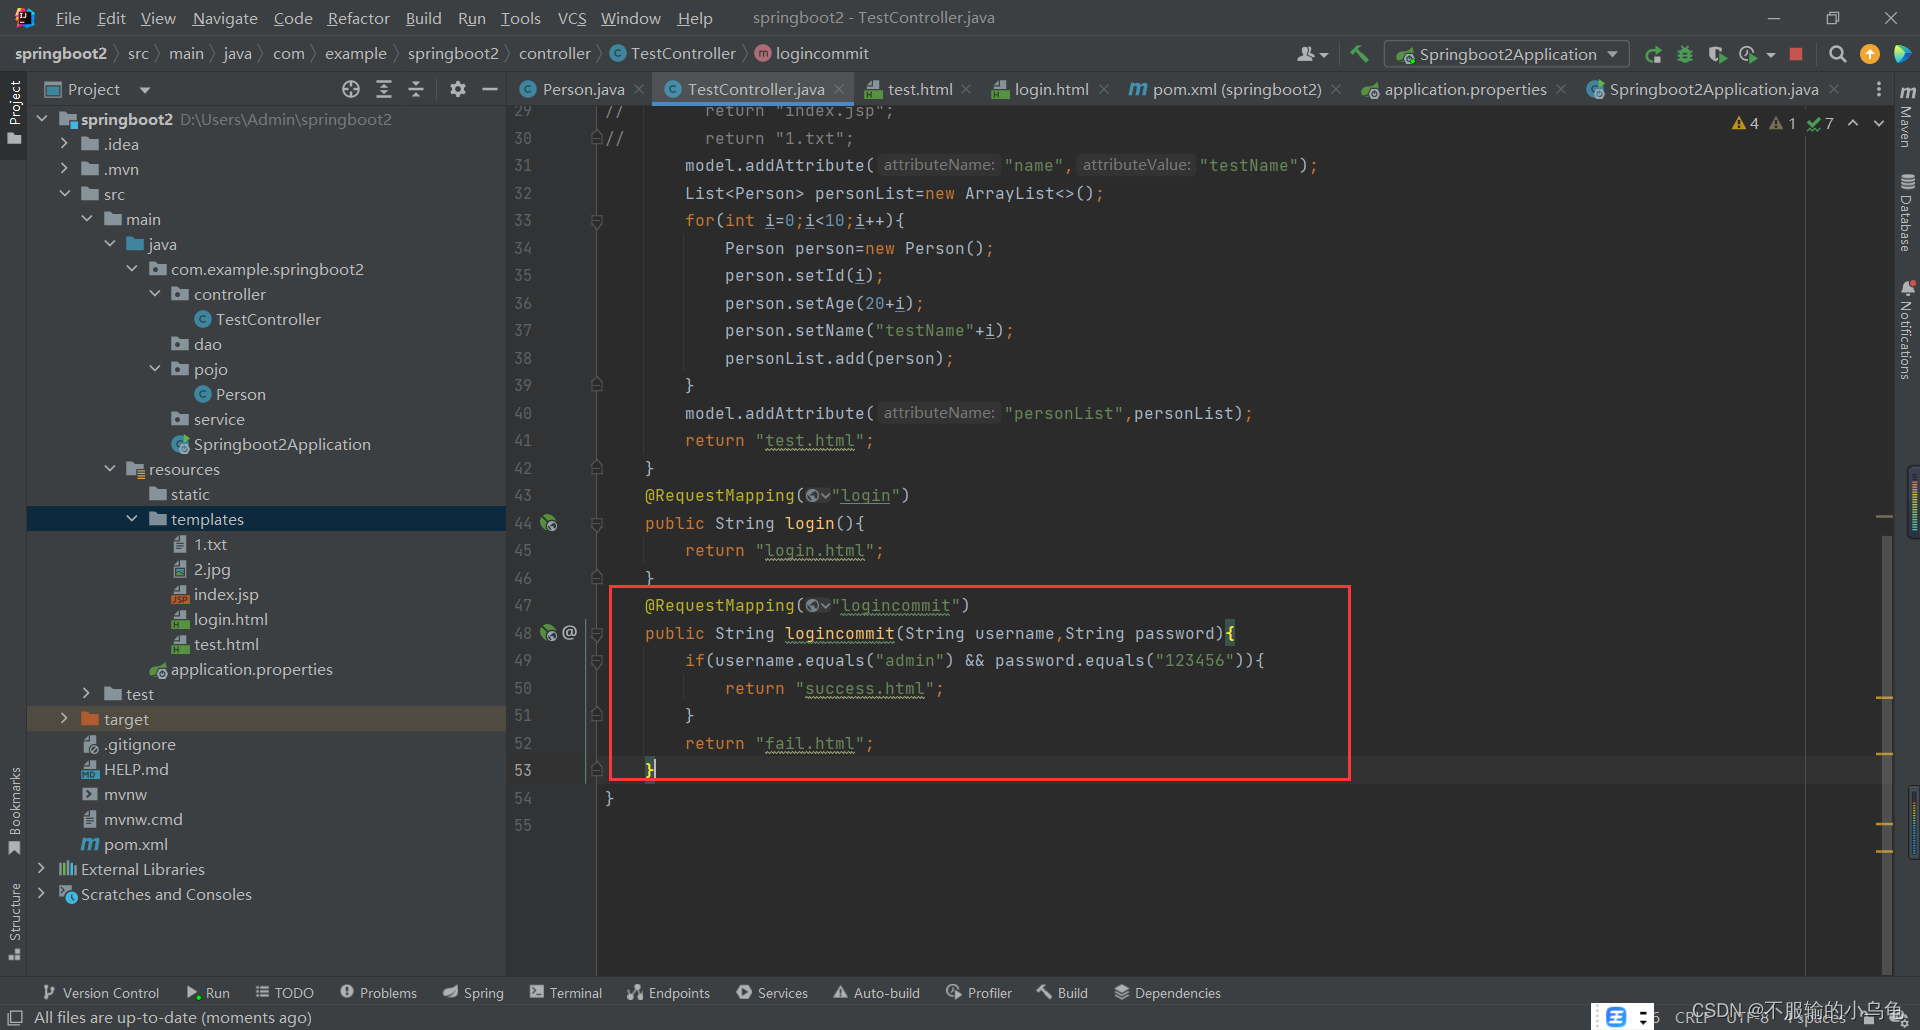
Task: Expand External Libraries node
Action: click(x=41, y=869)
